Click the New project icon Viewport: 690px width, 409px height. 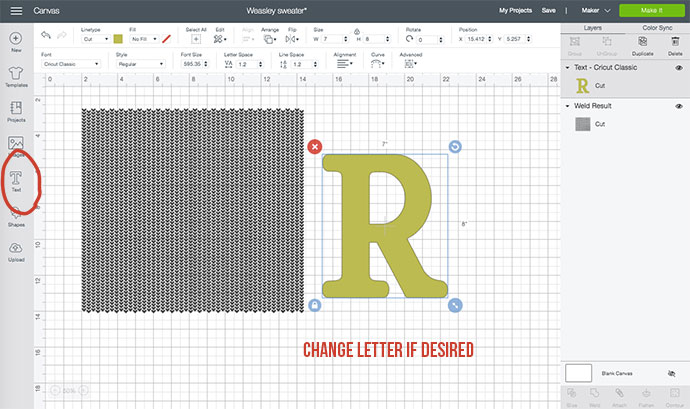16,38
